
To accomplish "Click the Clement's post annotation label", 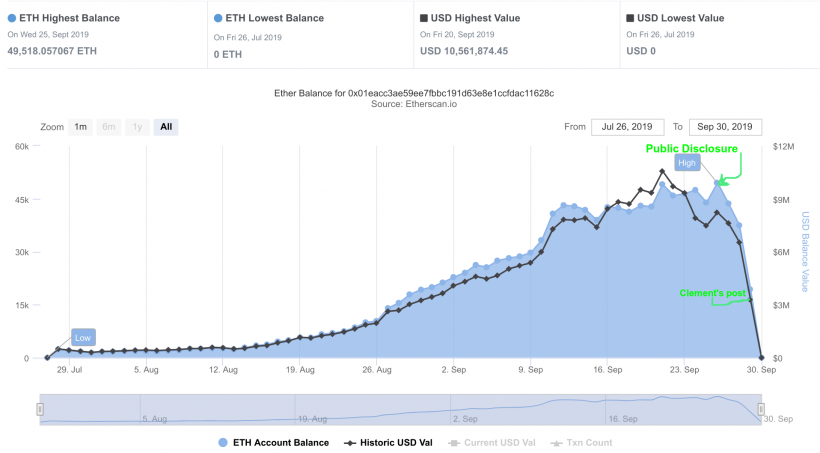I will coord(712,293).
